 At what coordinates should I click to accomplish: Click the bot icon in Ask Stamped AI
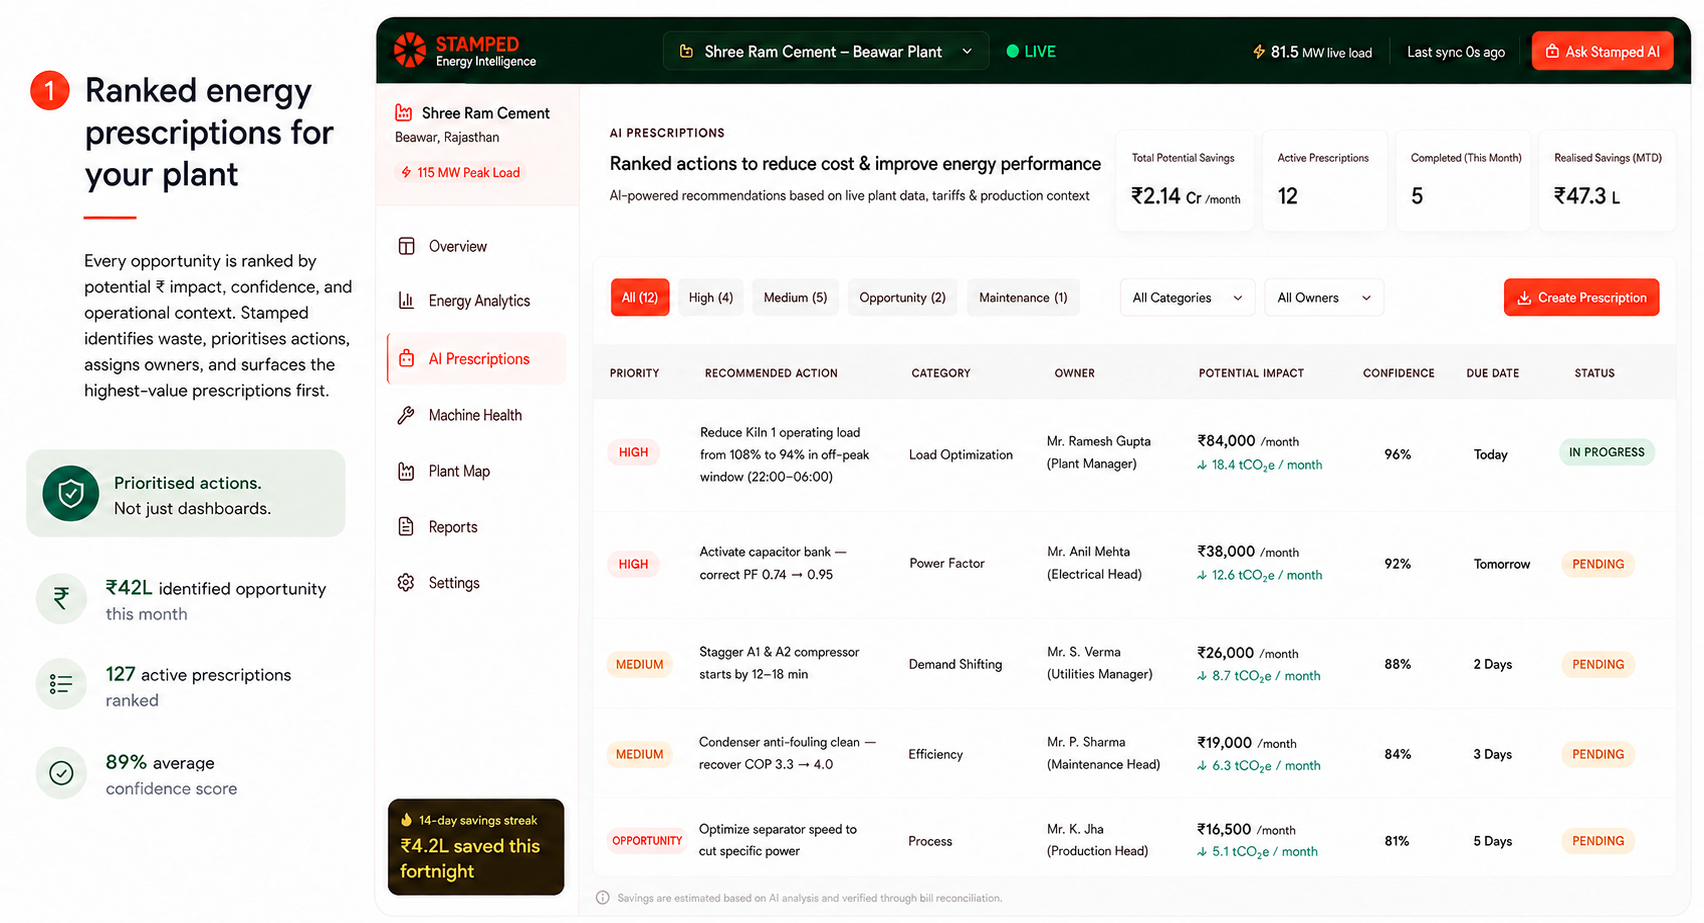pyautogui.click(x=1552, y=51)
